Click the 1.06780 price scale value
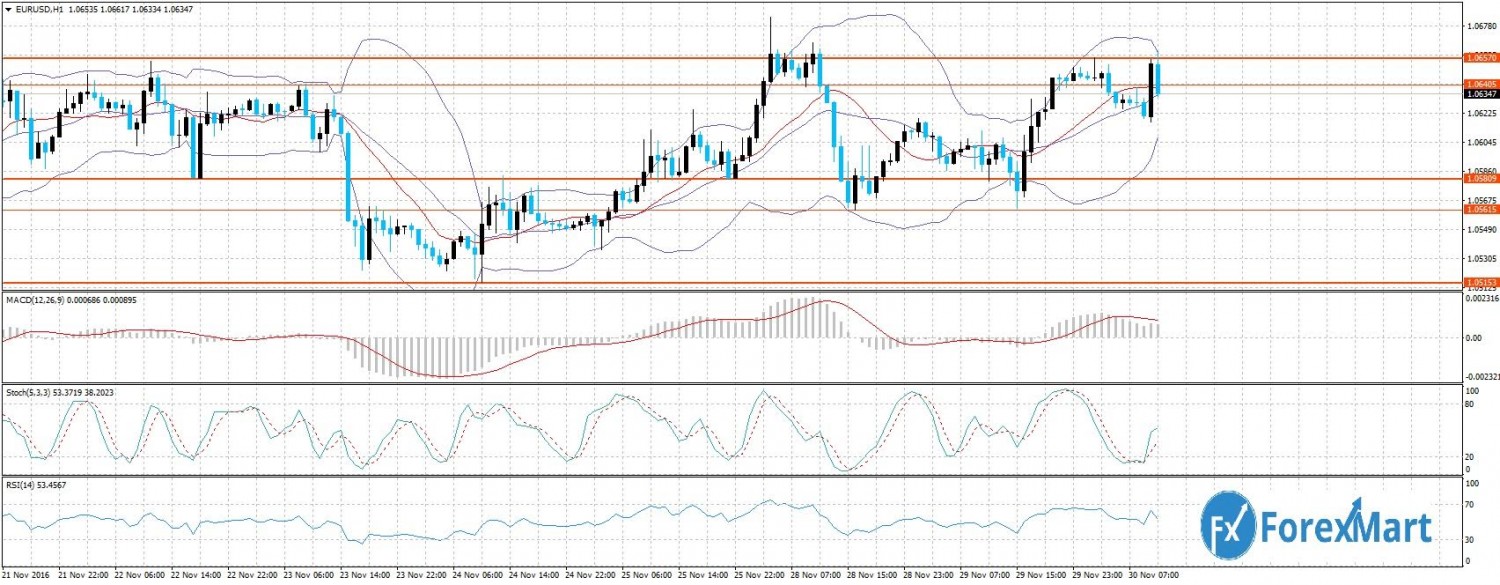This screenshot has height=585, width=1500. 1481,26
